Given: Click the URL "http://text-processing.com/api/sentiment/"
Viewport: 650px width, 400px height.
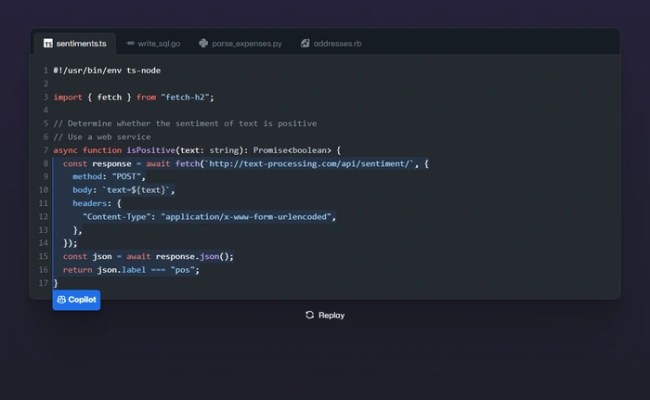Looking at the screenshot, I should point(309,164).
